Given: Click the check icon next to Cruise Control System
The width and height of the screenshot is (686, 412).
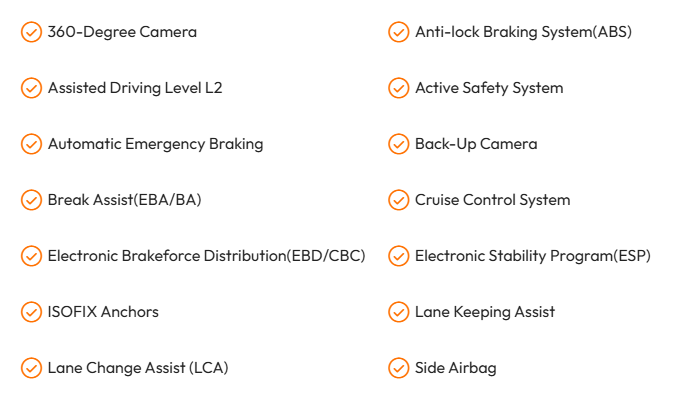Looking at the screenshot, I should pyautogui.click(x=399, y=200).
